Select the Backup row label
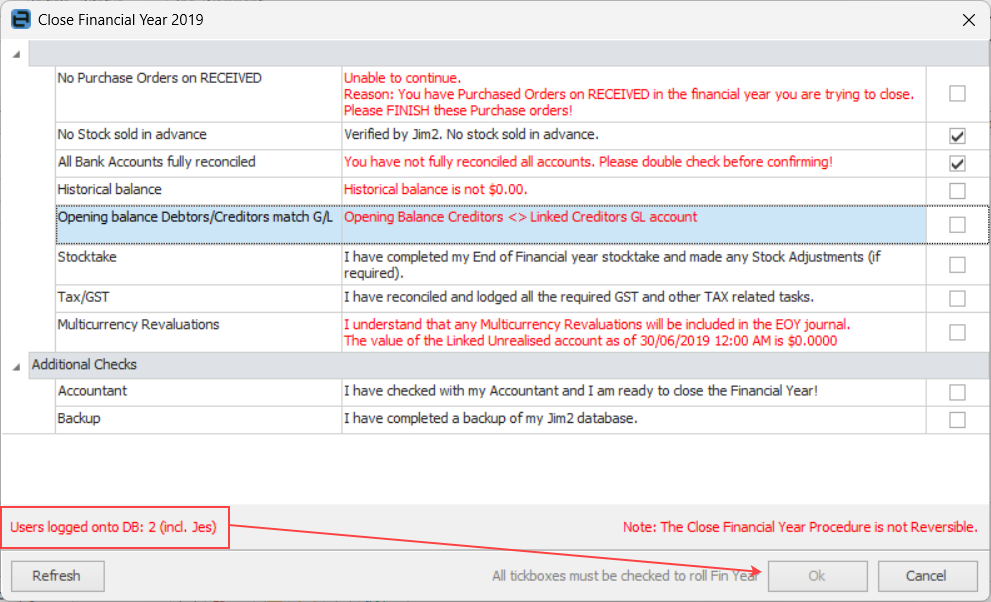This screenshot has height=602, width=991. 79,419
